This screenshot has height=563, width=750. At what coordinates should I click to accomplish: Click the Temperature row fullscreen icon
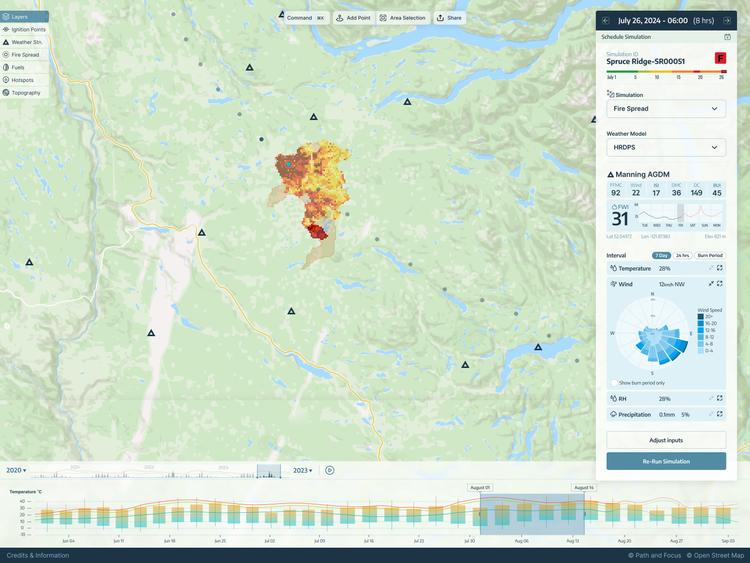tap(720, 268)
